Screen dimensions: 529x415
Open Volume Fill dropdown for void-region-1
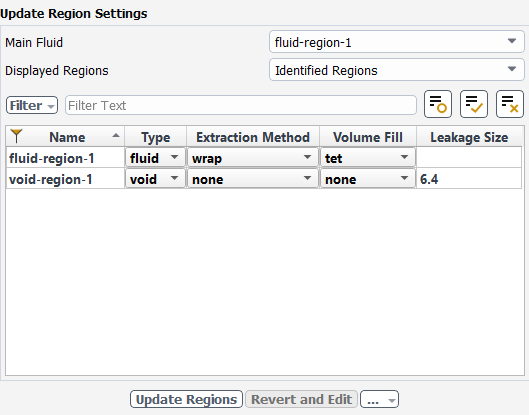pos(368,178)
